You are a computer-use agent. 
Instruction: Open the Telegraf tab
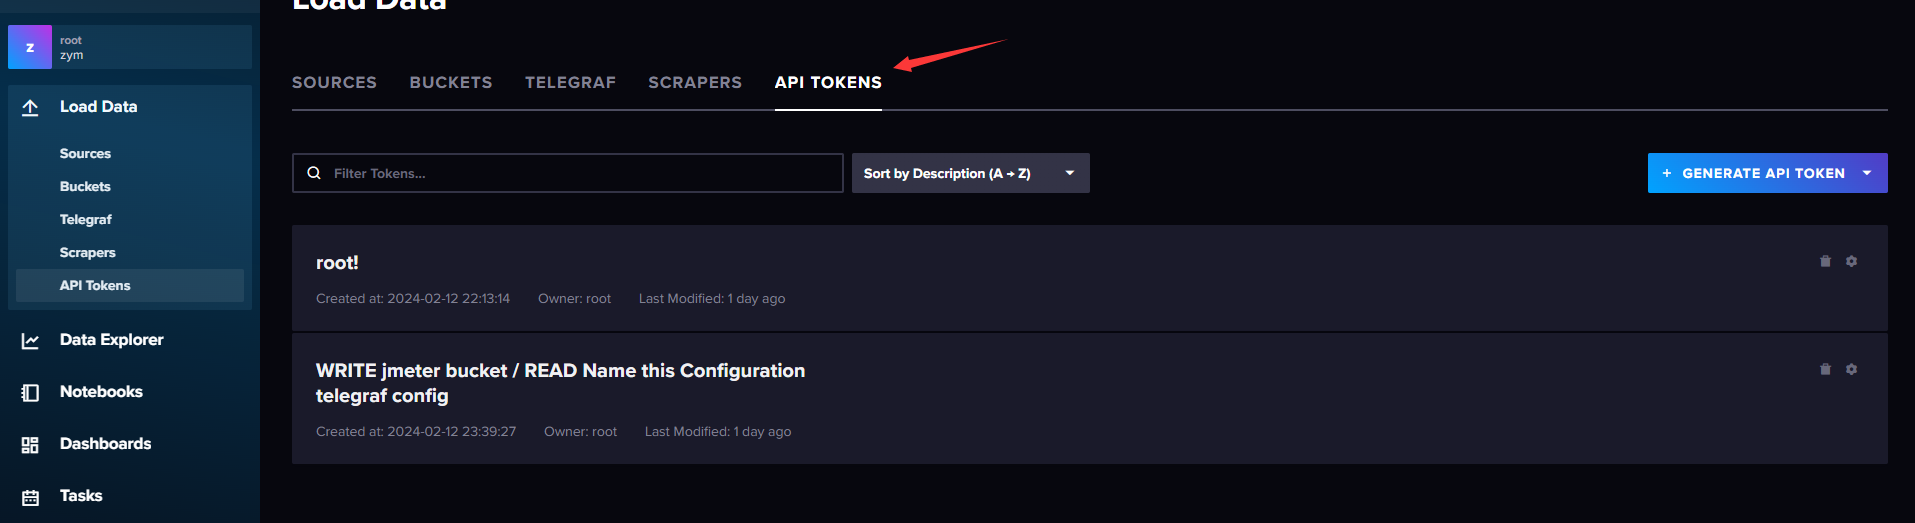click(570, 82)
